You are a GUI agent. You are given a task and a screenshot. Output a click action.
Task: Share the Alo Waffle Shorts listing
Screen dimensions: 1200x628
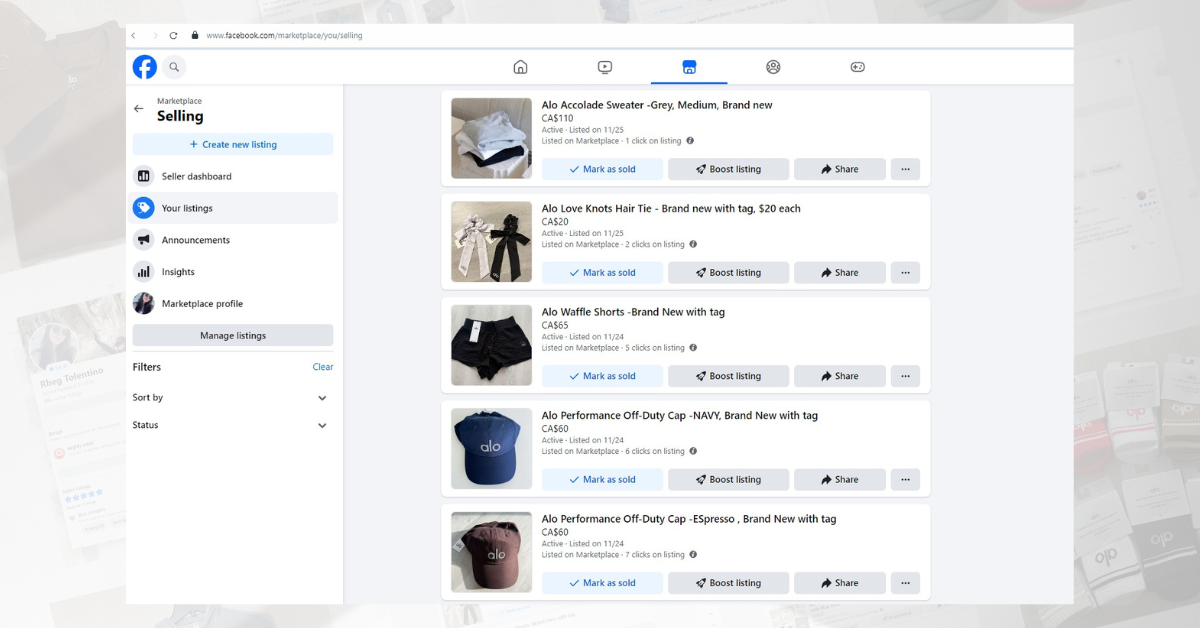click(840, 376)
